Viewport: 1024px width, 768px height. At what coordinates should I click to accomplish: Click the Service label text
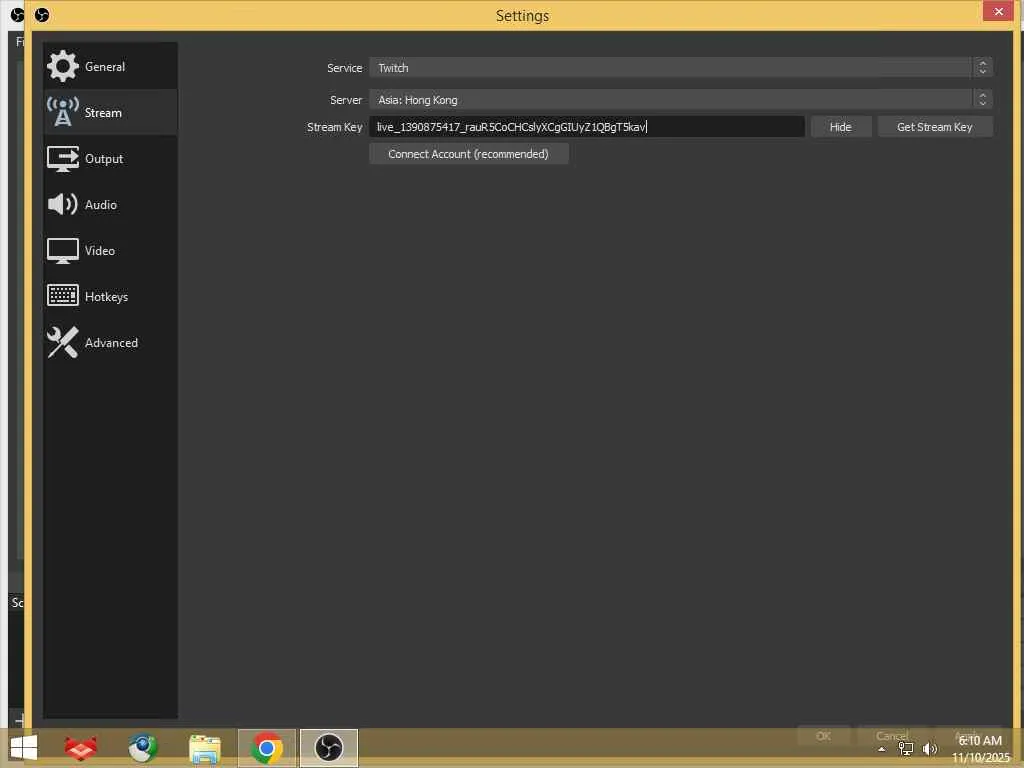pos(344,68)
